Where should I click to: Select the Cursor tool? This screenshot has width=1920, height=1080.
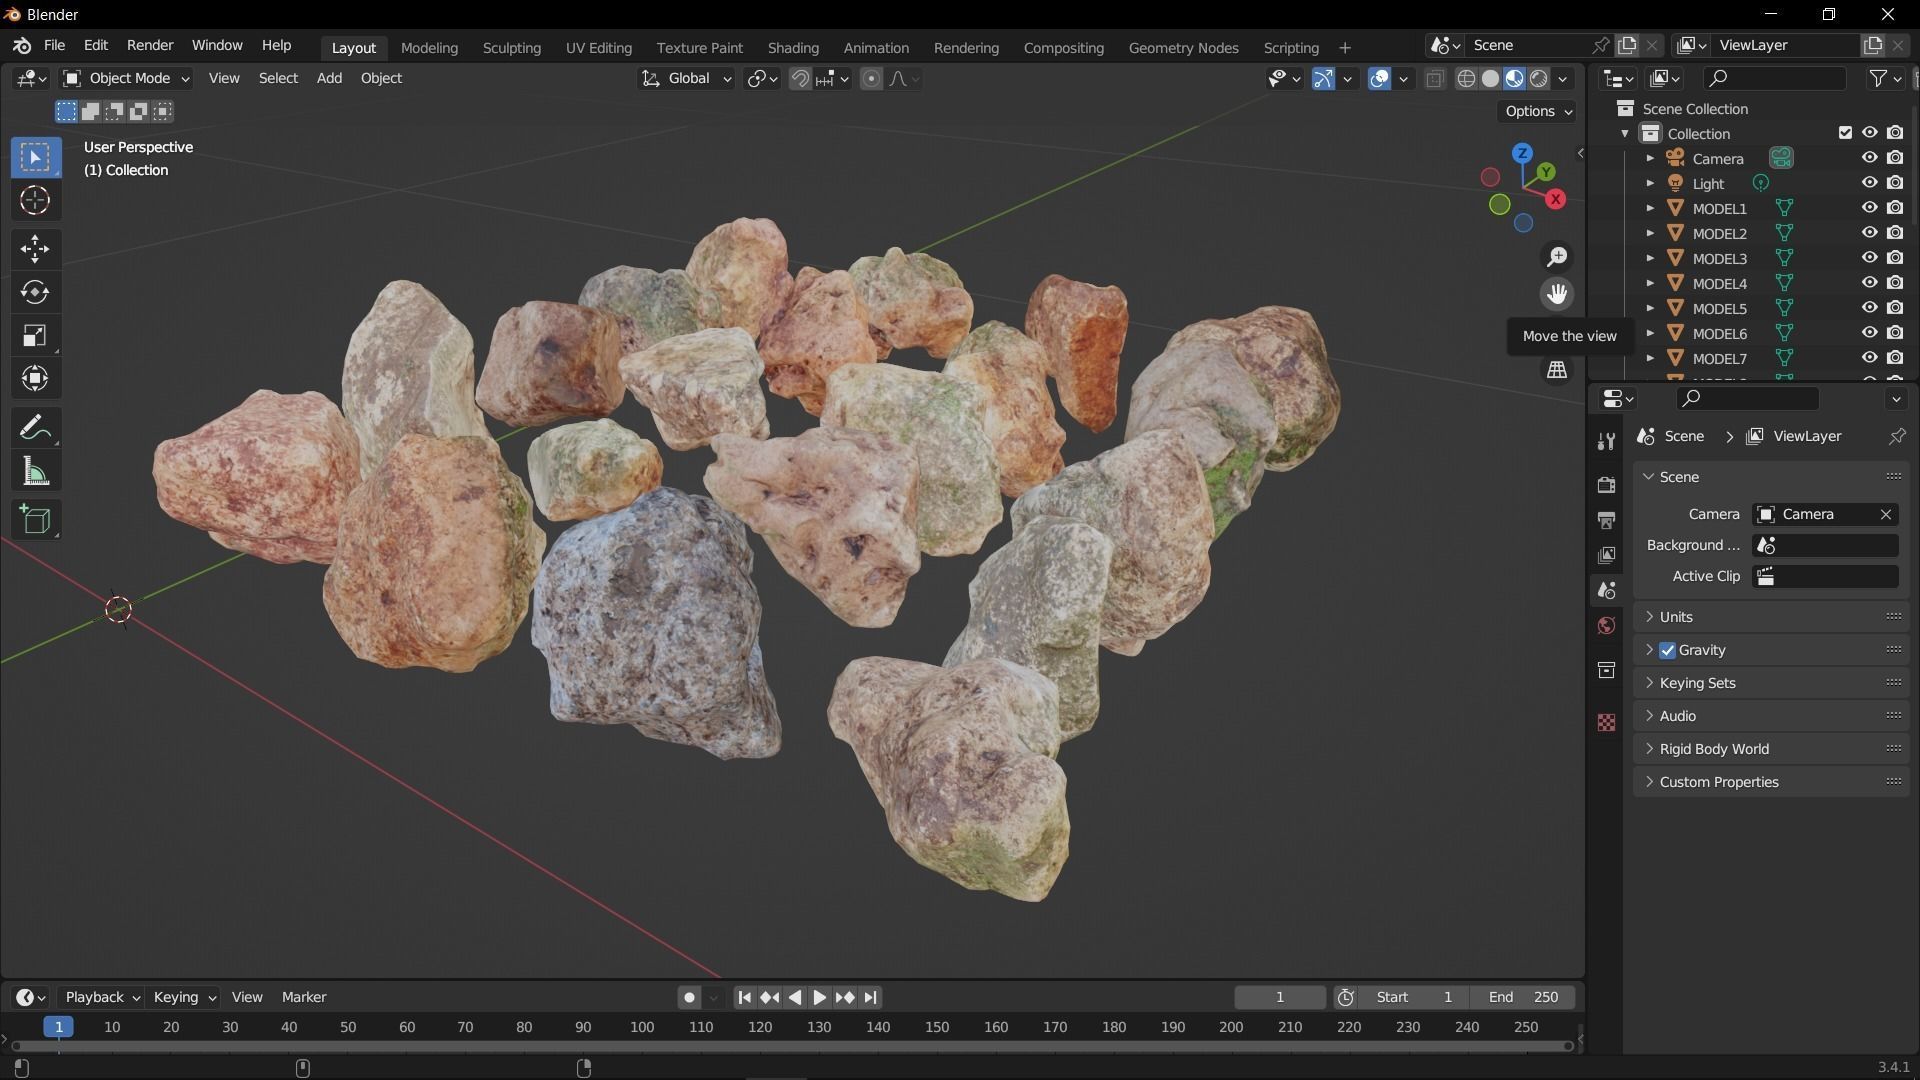[x=35, y=200]
